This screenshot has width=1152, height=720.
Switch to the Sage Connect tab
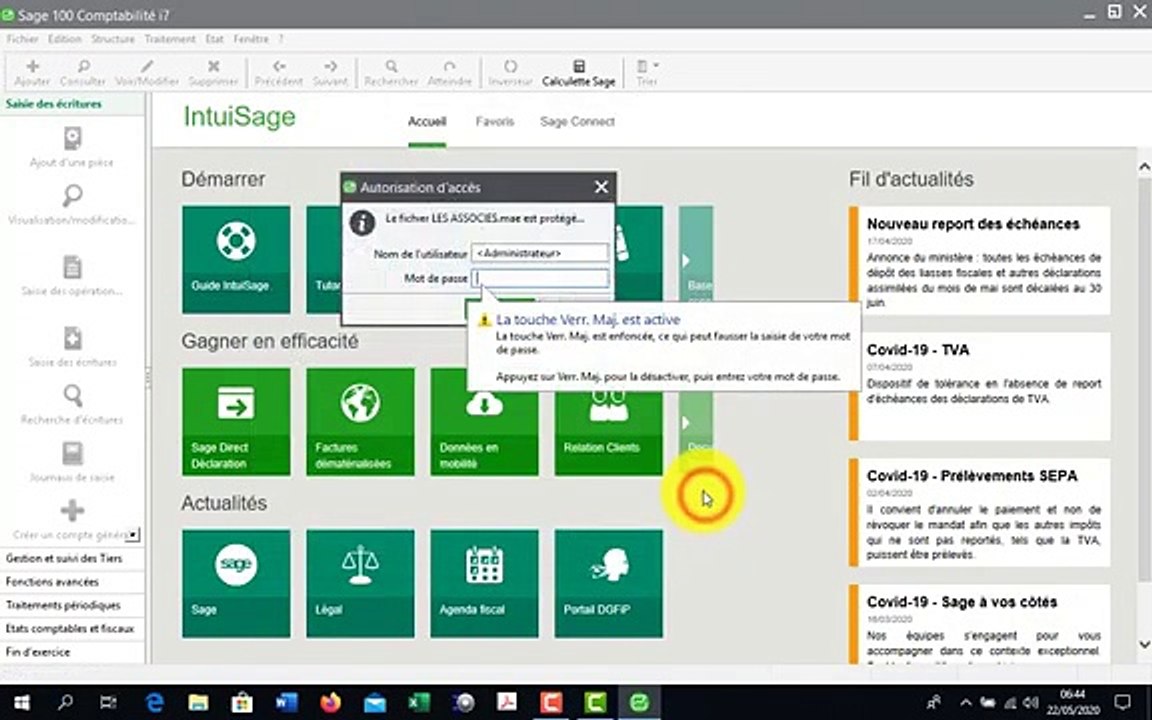[x=577, y=121]
